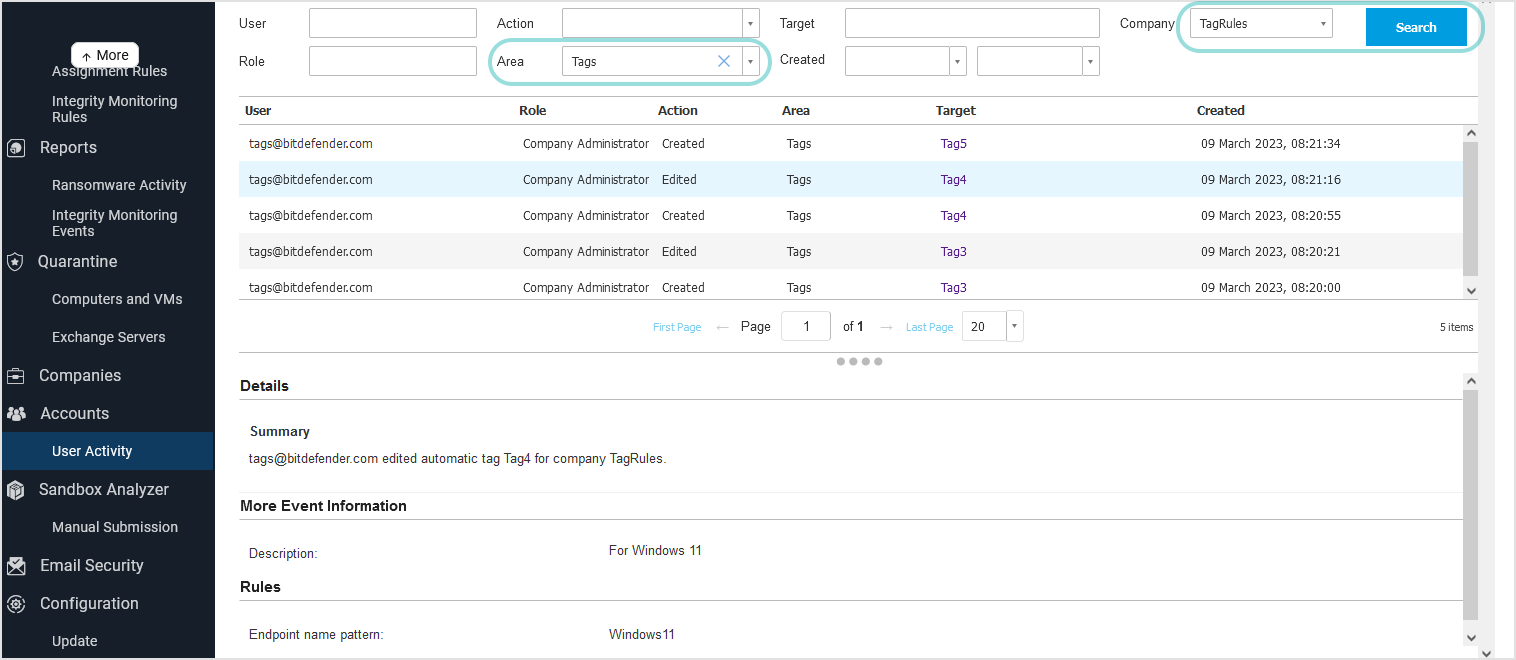Open the Tag5 target link
The height and width of the screenshot is (660, 1516).
point(952,143)
